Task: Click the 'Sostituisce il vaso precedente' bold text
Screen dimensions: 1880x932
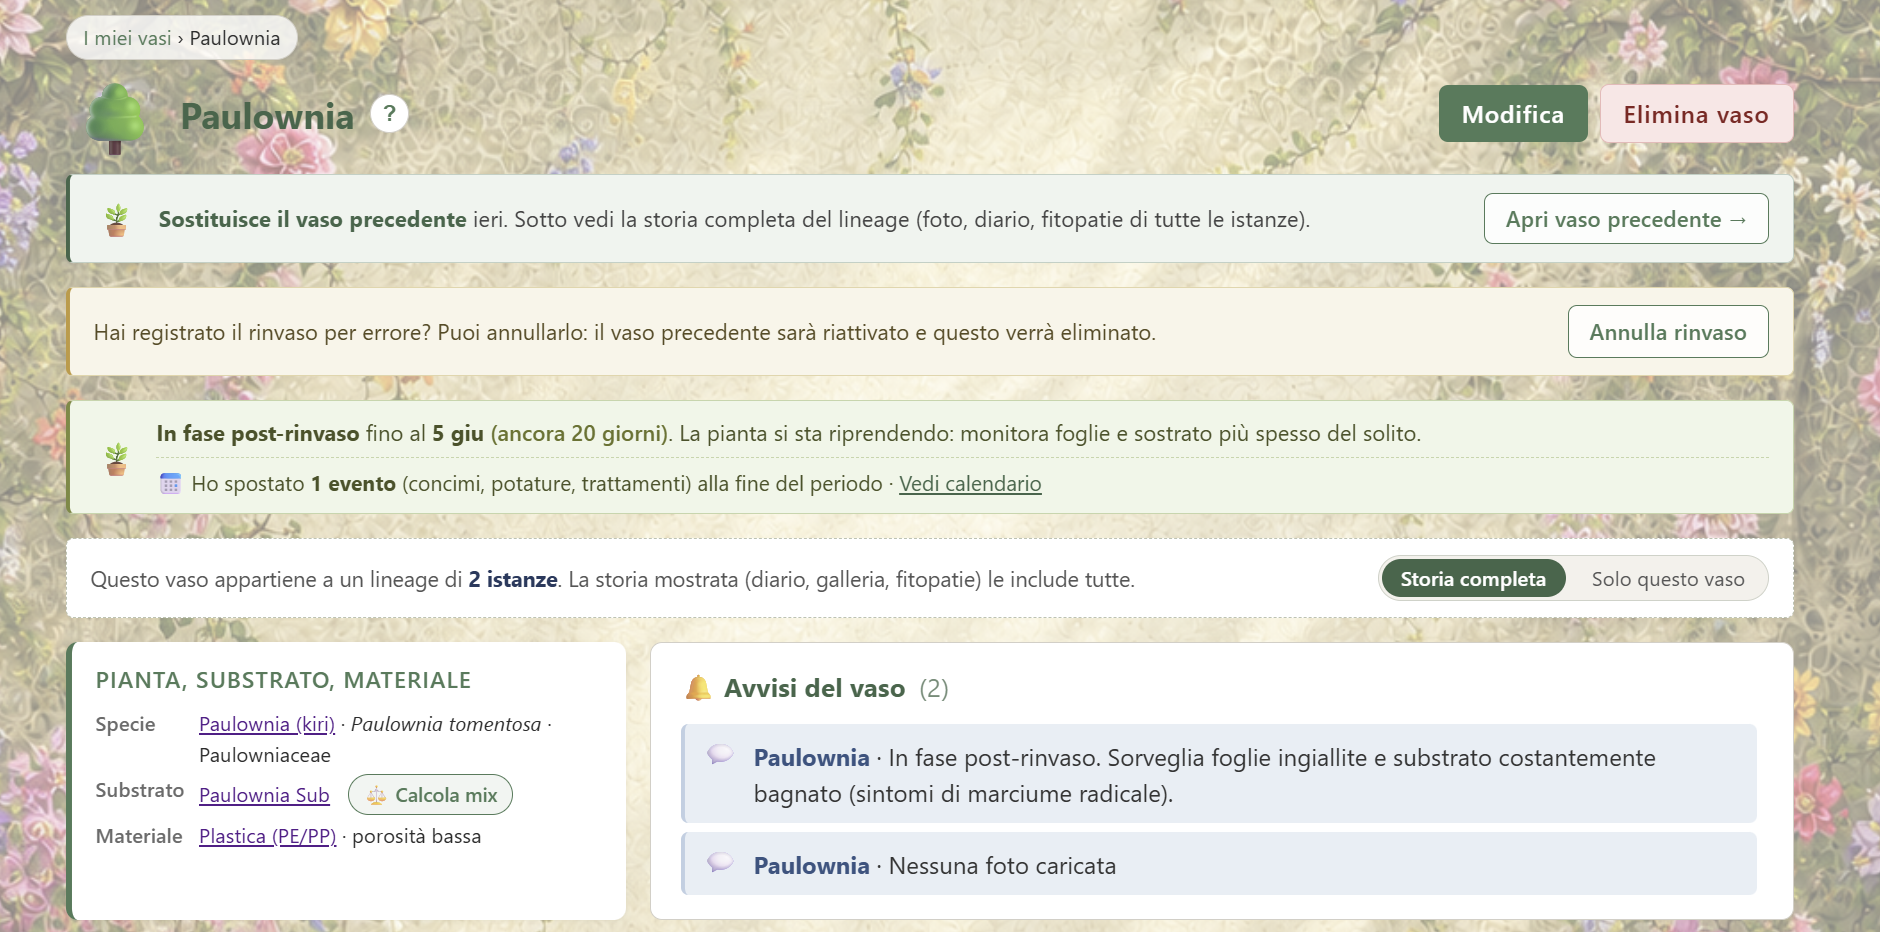Action: coord(313,220)
